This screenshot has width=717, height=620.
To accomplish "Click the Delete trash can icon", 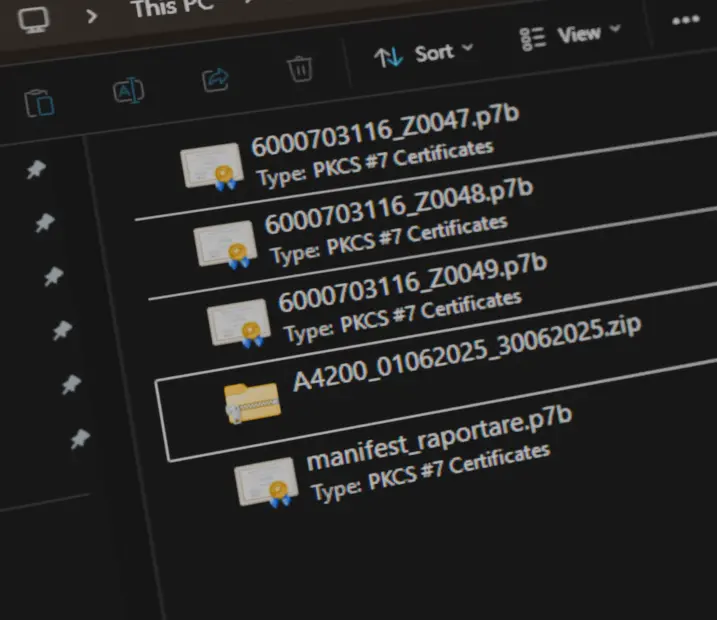I will tap(300, 69).
